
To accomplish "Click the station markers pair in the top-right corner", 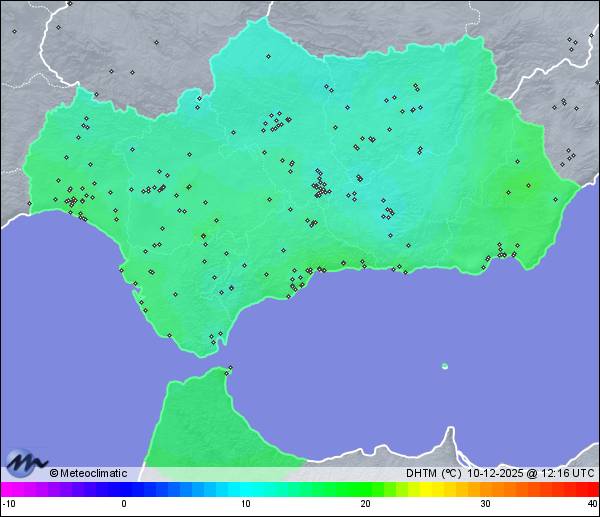I will click(571, 42).
